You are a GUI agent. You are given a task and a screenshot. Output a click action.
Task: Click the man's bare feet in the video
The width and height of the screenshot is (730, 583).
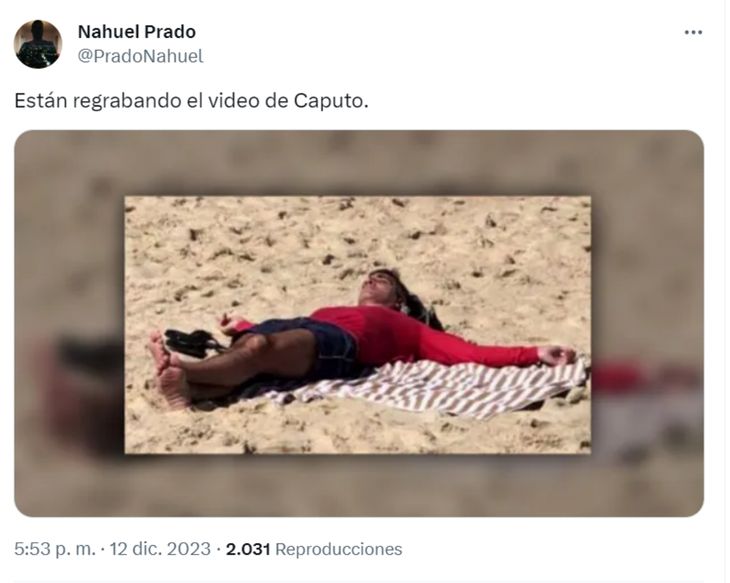click(x=169, y=370)
